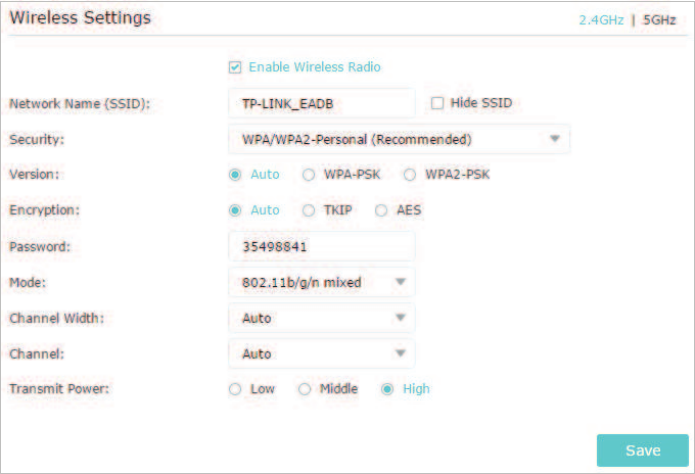Toggle the Enable Wireless Radio checkbox

[235, 67]
